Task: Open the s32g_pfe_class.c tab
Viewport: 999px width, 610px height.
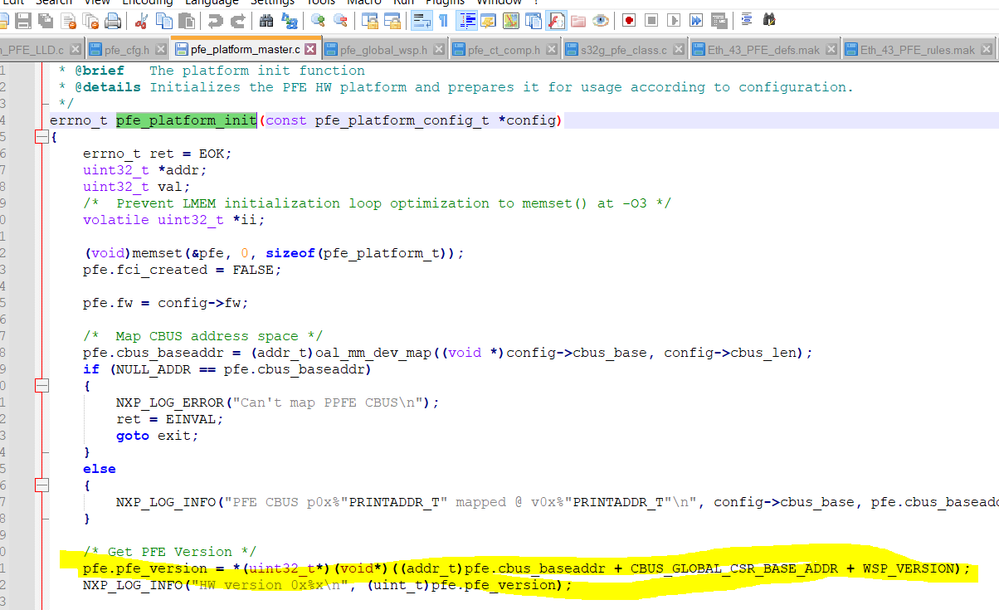Action: click(624, 50)
